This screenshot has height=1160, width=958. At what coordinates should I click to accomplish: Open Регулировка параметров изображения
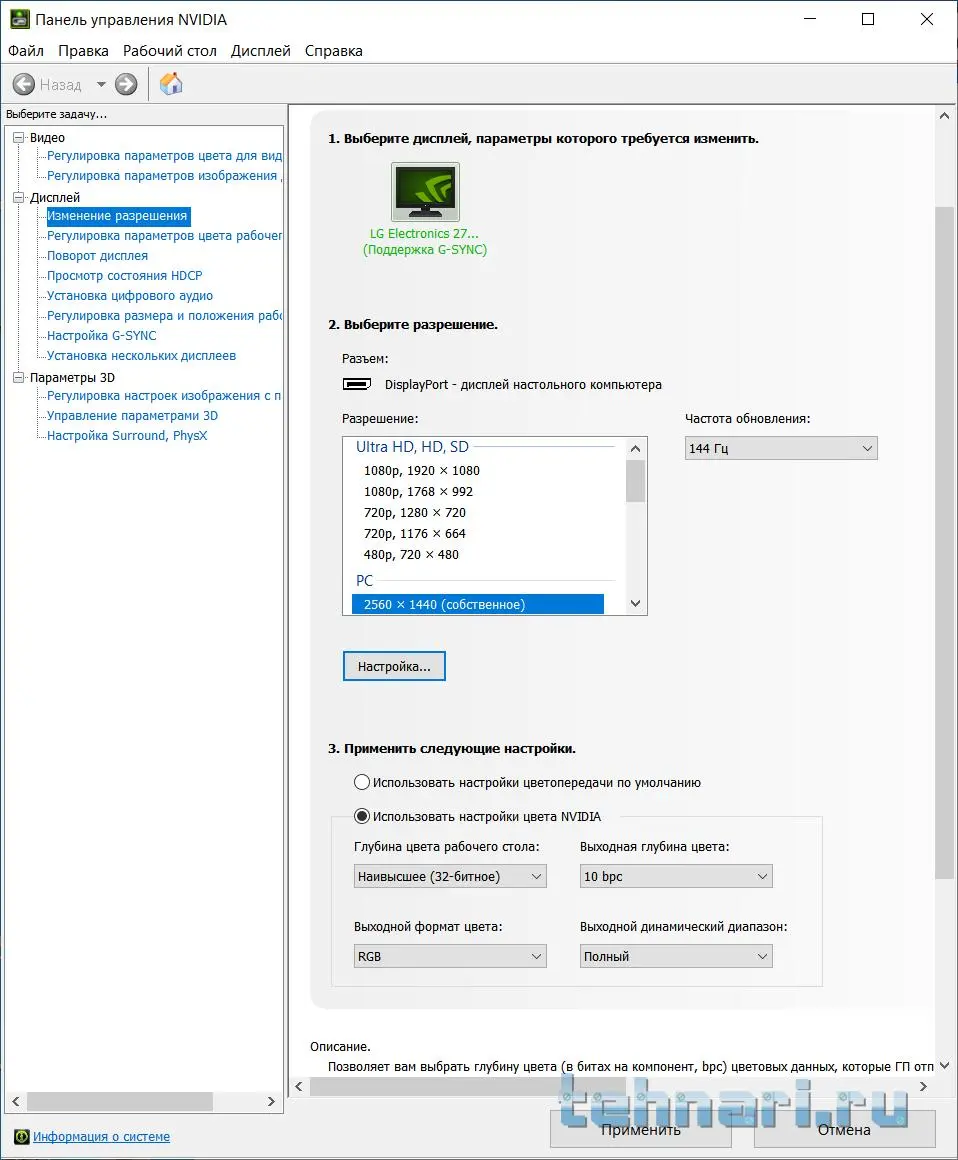[x=162, y=175]
